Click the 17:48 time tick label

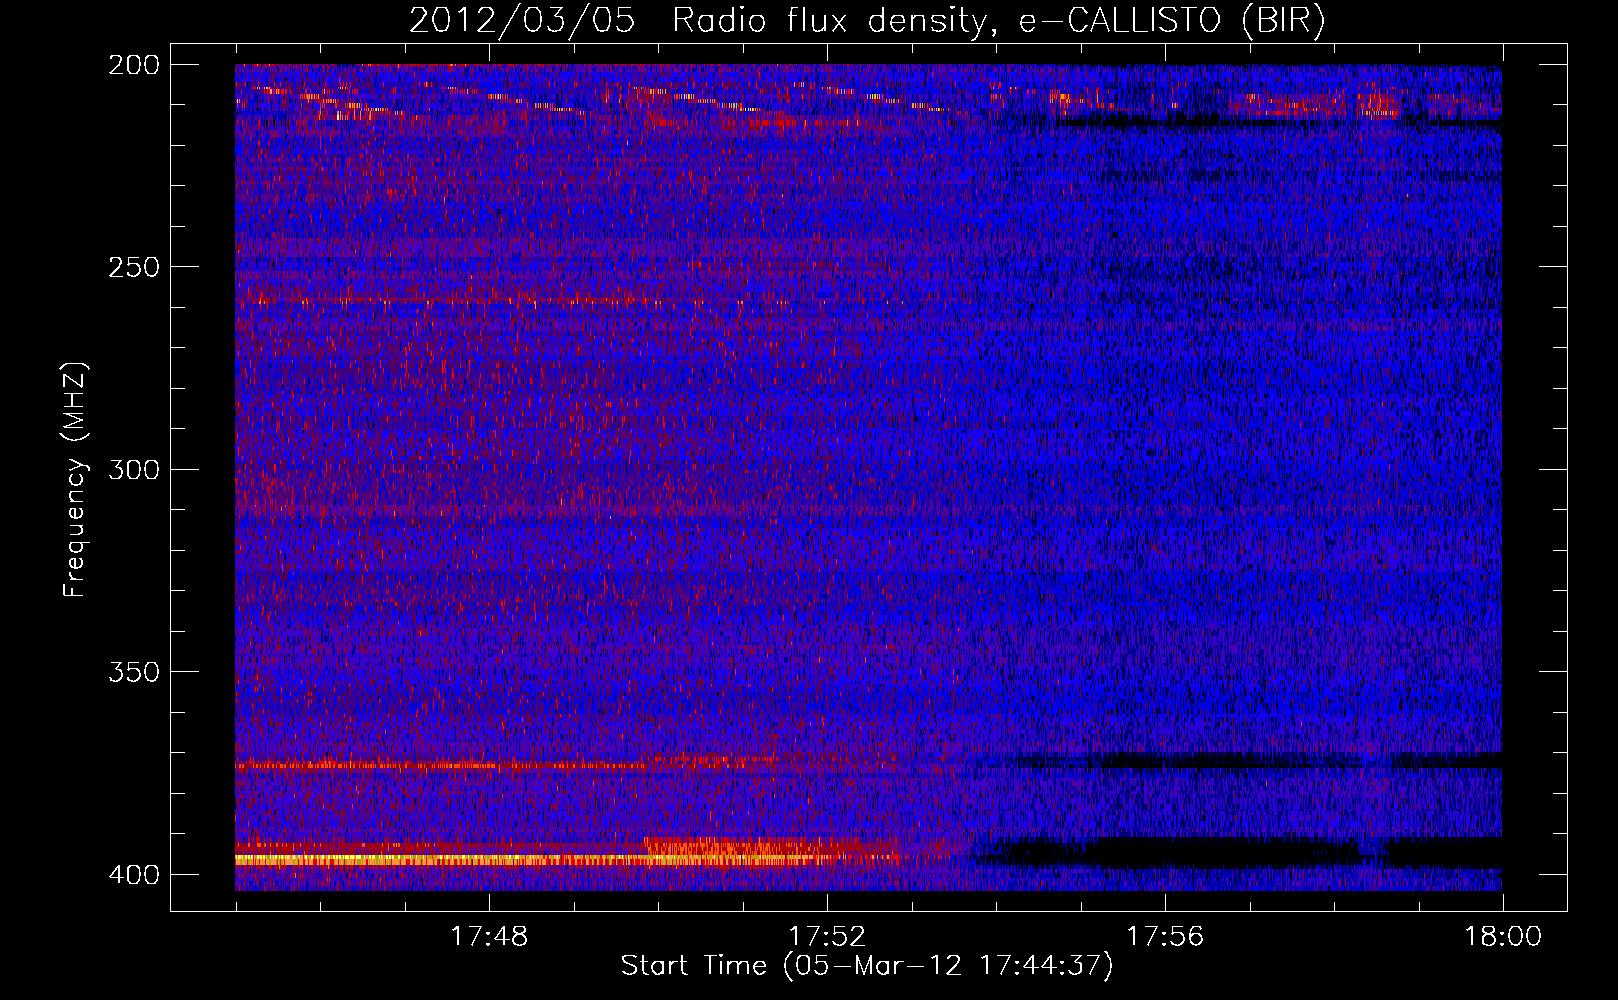489,937
